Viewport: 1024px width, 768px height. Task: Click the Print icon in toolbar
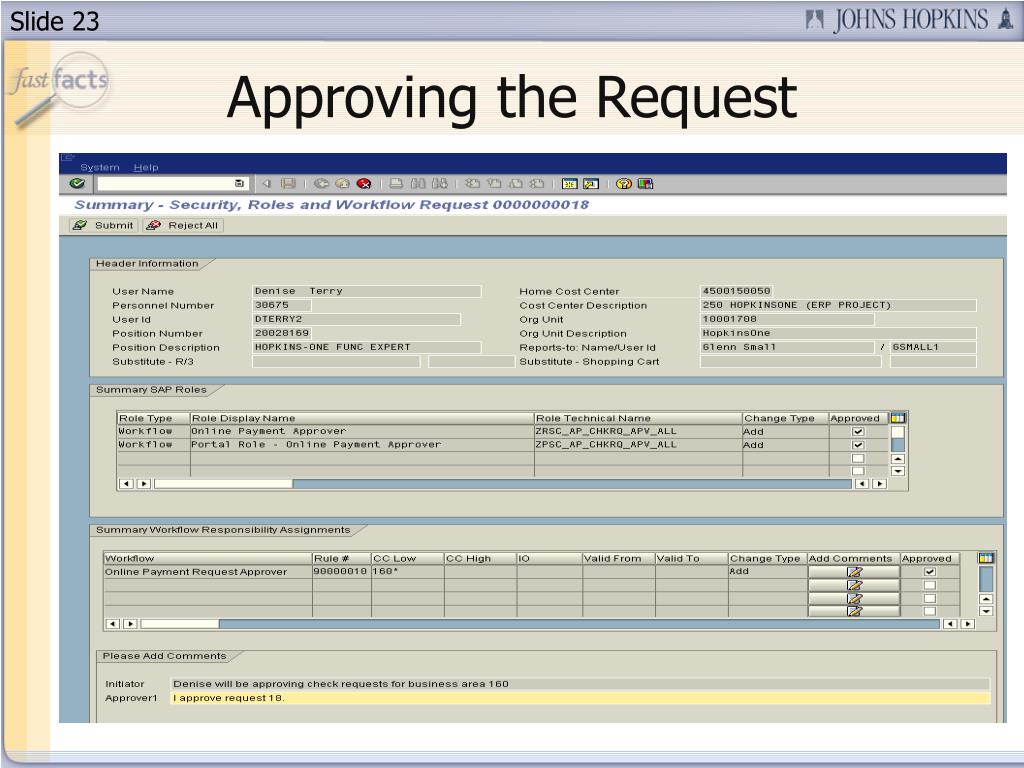(396, 184)
